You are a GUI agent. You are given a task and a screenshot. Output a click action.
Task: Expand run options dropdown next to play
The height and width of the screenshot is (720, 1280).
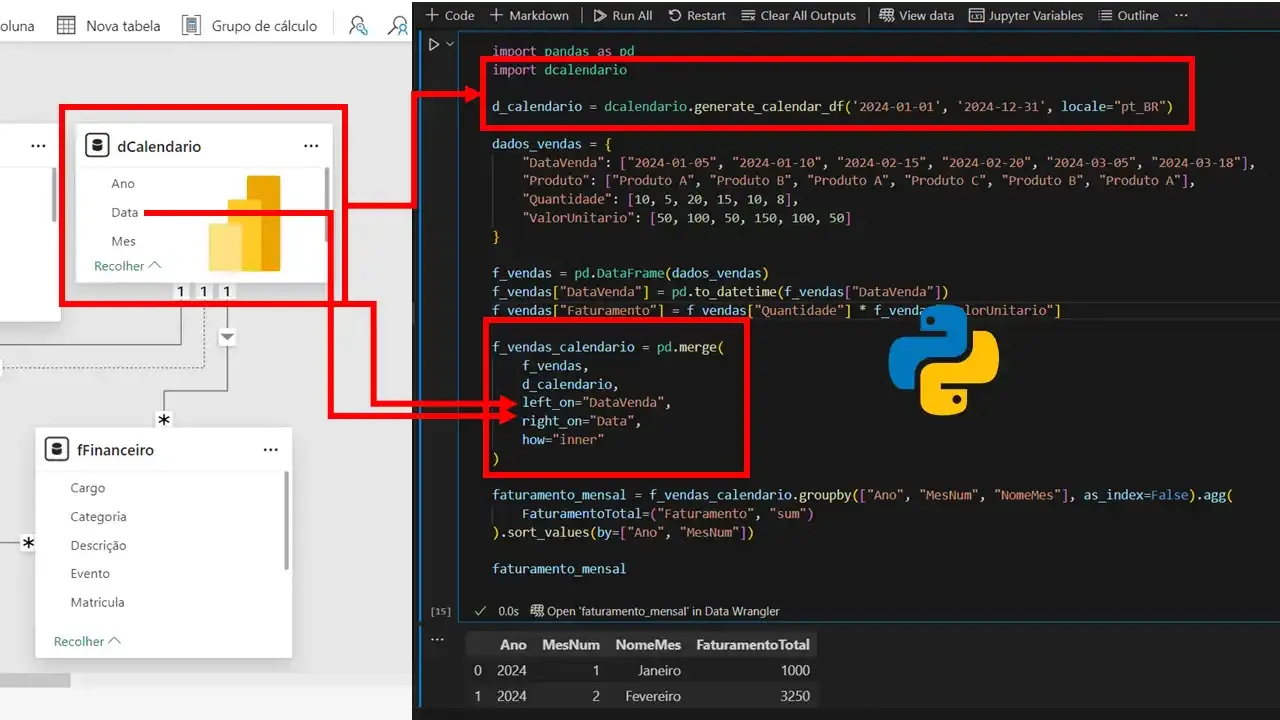(450, 44)
